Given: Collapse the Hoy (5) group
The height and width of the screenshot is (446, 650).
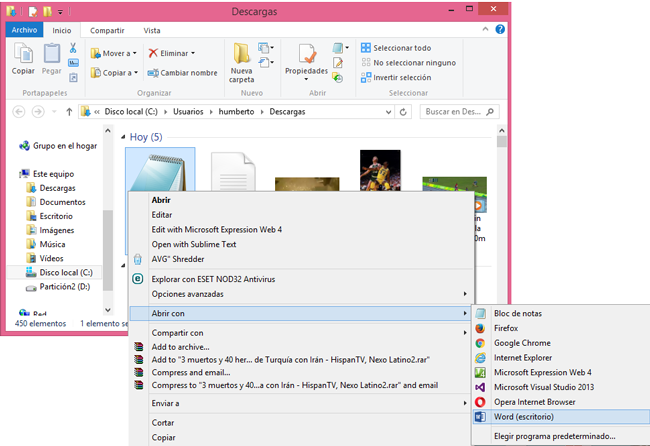Looking at the screenshot, I should [x=123, y=137].
